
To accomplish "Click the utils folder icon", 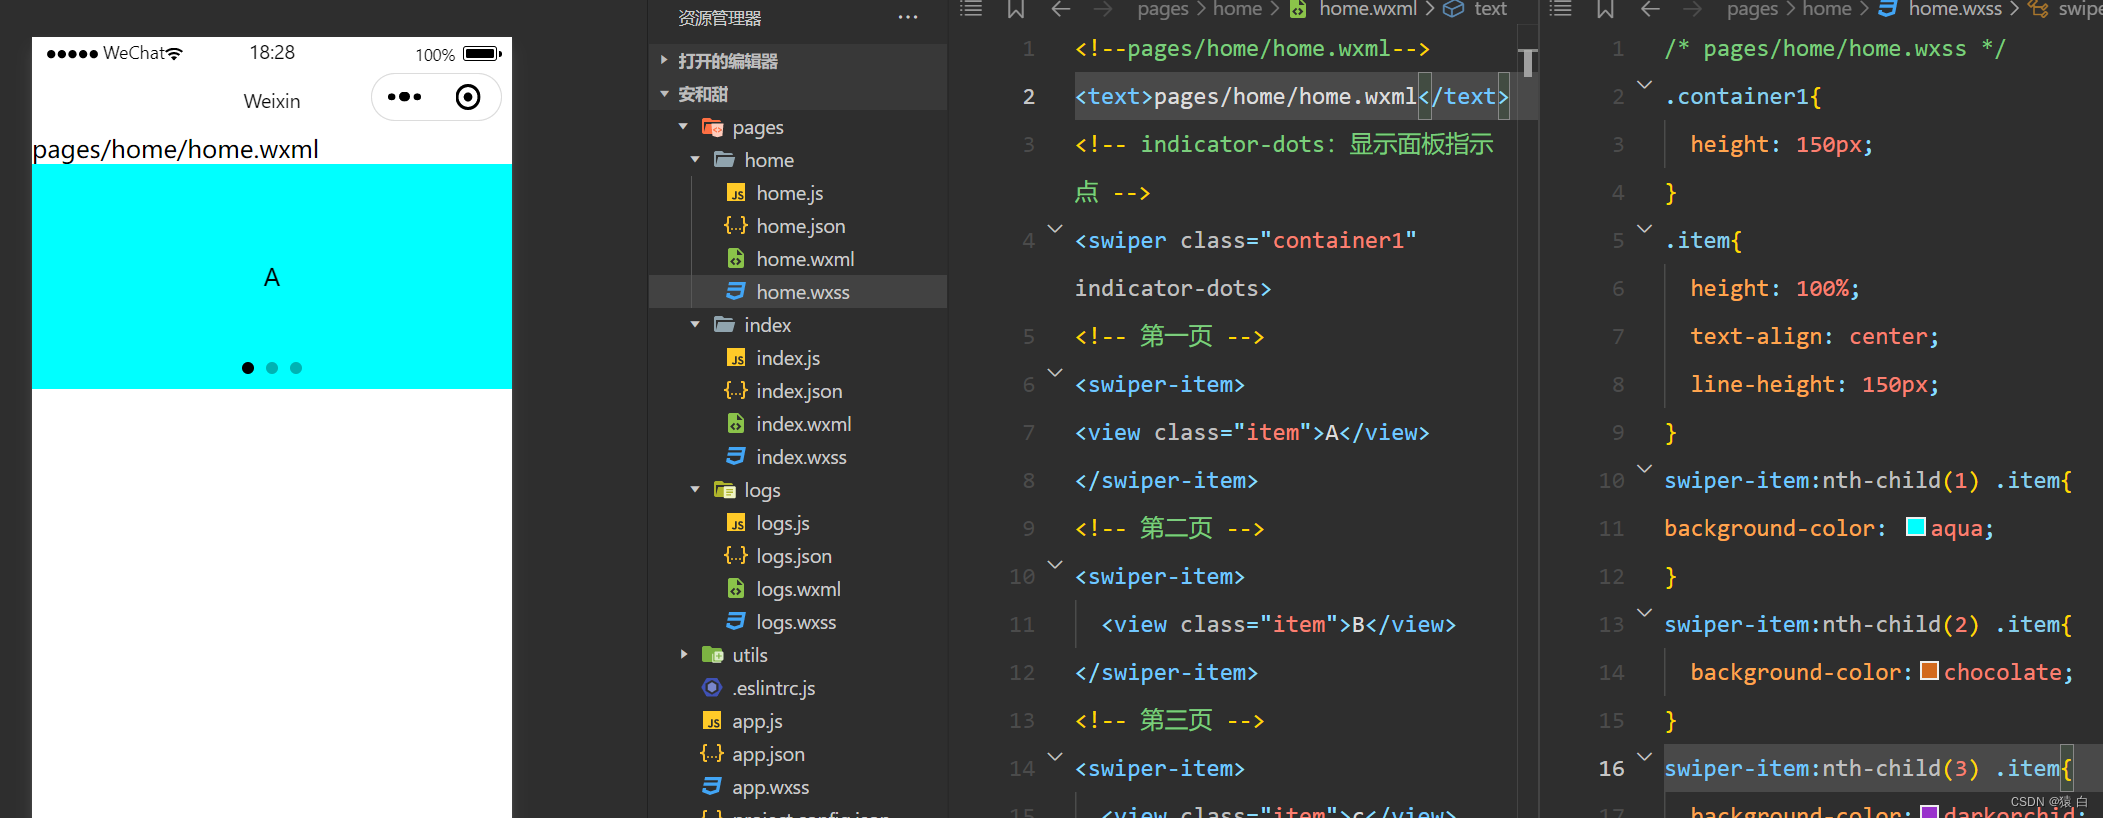I will (x=712, y=655).
